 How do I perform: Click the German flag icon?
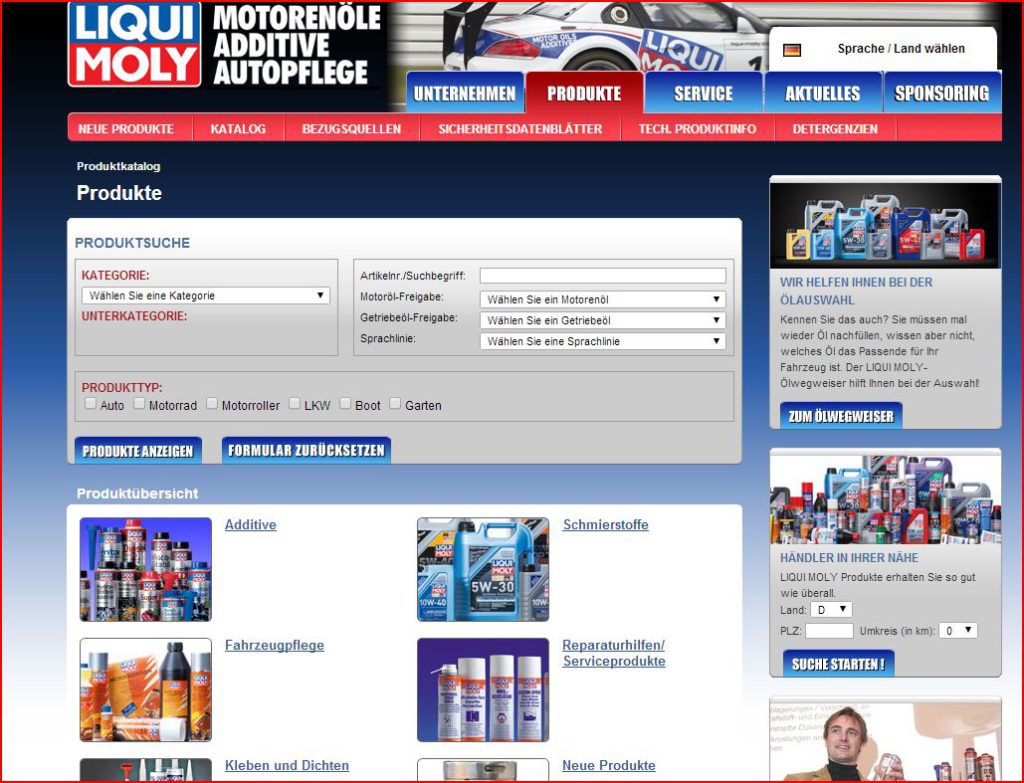(x=792, y=50)
